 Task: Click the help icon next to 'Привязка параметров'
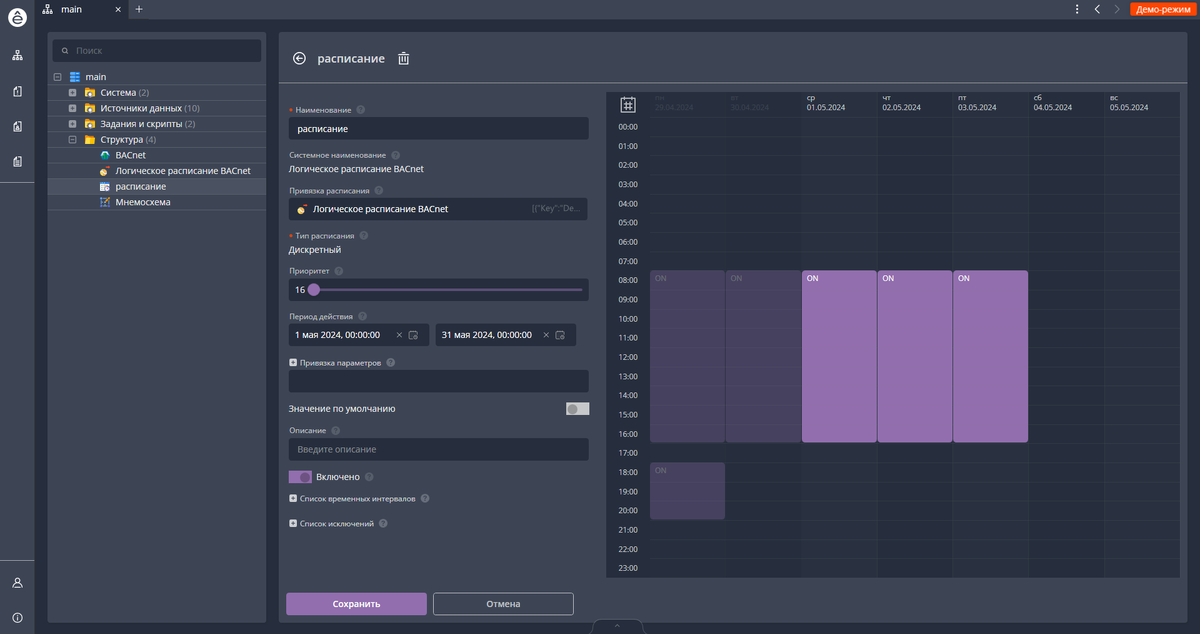(391, 363)
